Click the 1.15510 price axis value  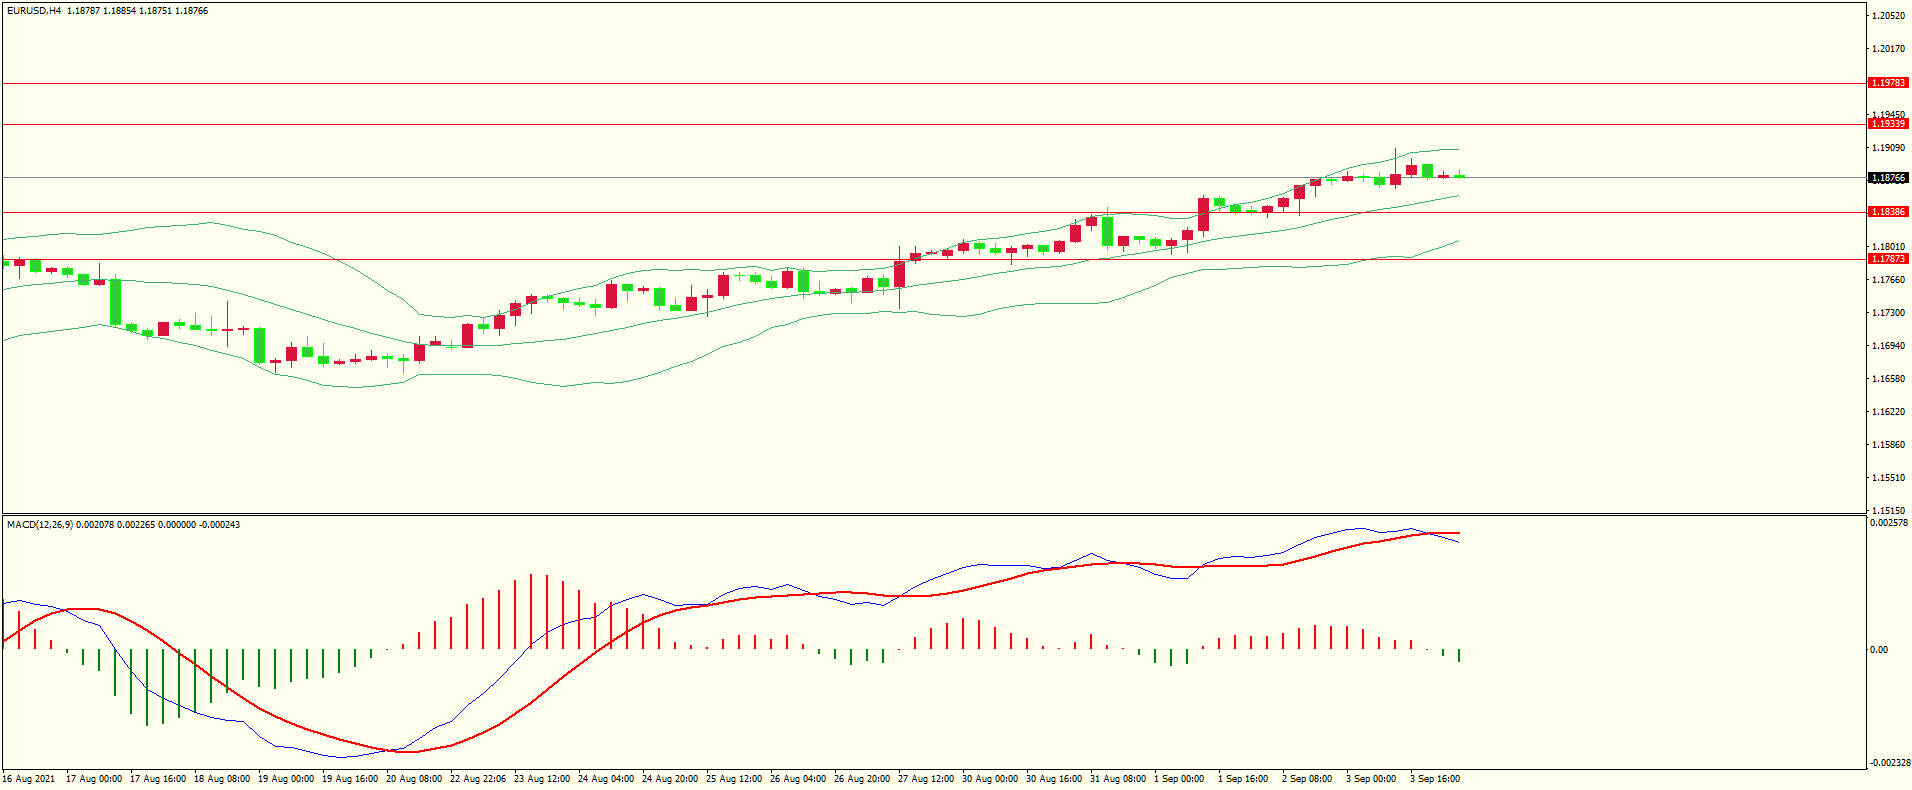coord(1888,478)
